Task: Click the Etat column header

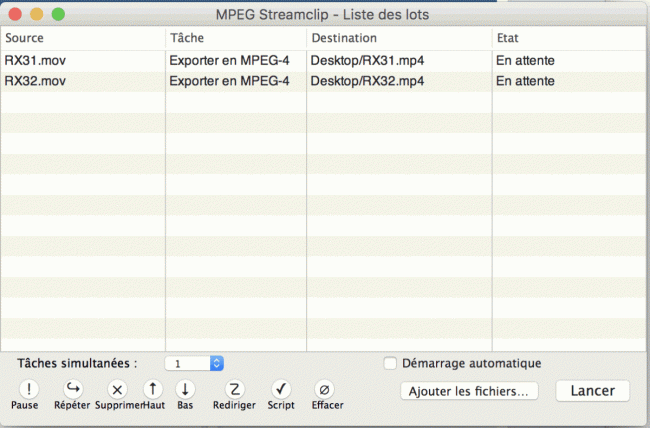Action: click(571, 38)
